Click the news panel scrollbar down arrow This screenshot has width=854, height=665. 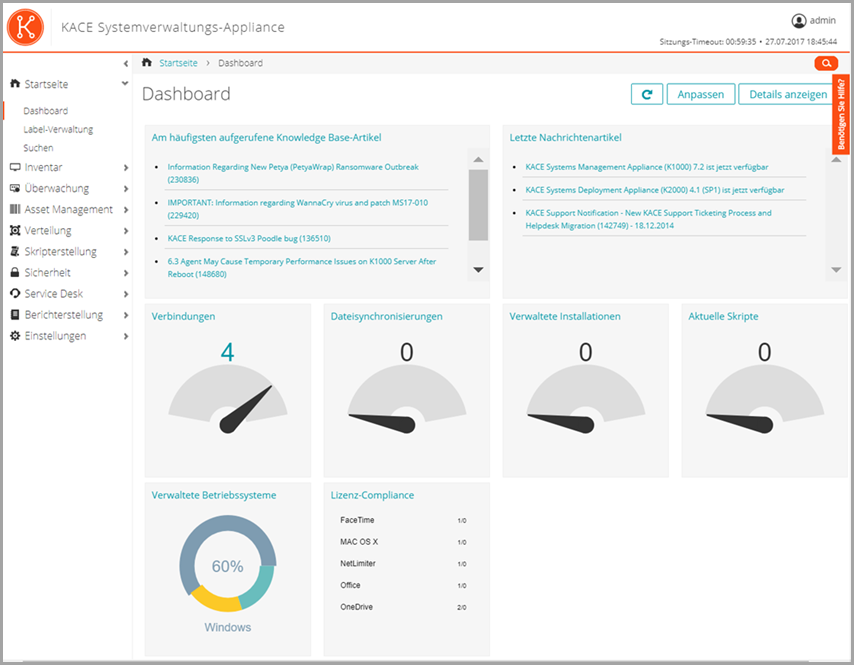tap(834, 269)
